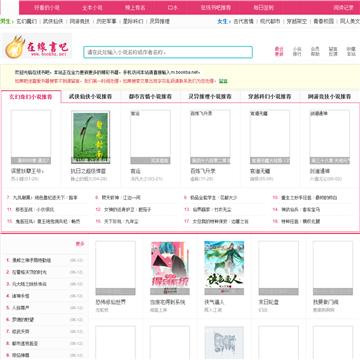Open 阅读记录 in the pink navigation bar
This screenshot has width=360, height=360.
[344, 7]
